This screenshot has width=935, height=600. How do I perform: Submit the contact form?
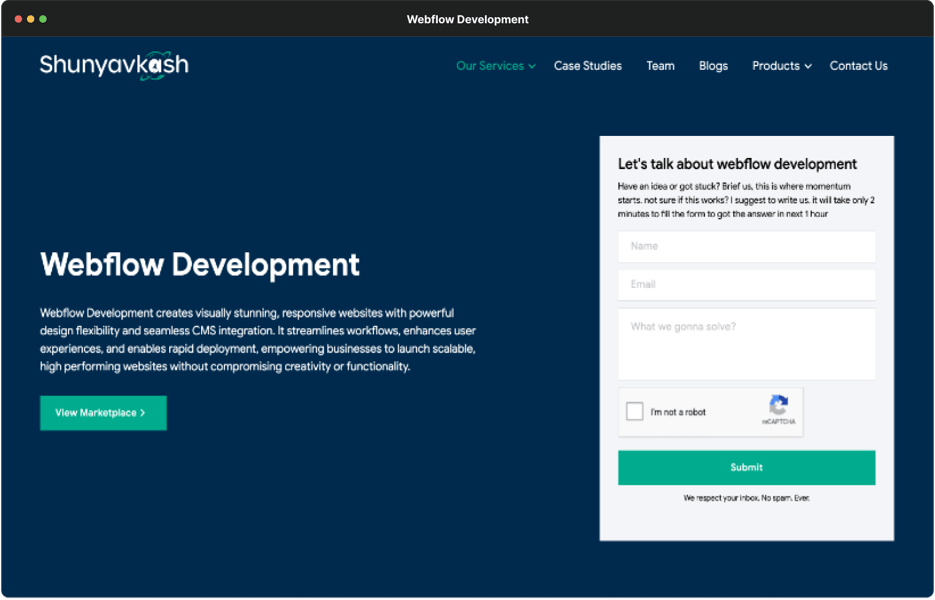click(x=746, y=468)
